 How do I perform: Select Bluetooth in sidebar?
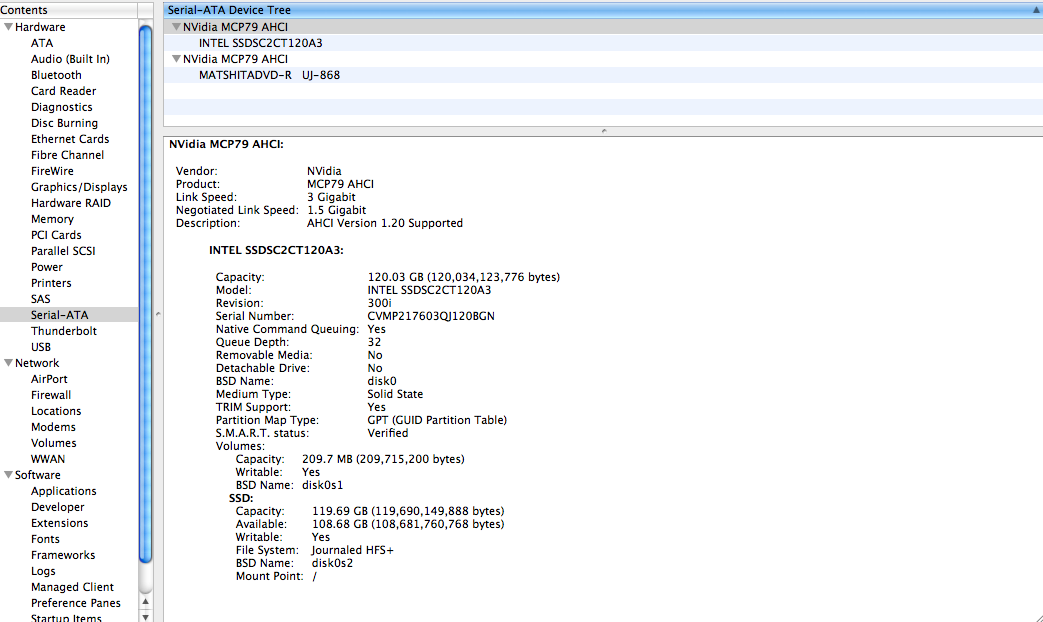56,75
